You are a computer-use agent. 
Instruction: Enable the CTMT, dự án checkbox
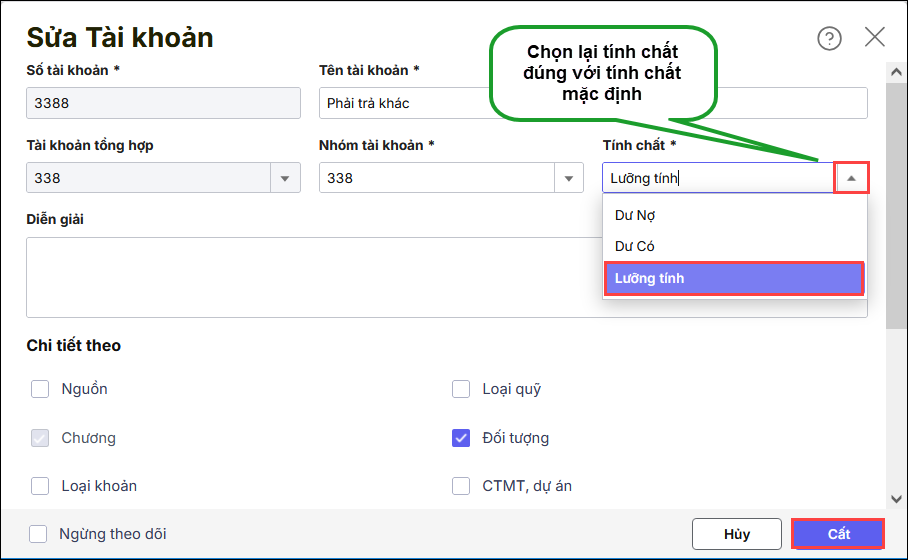click(461, 486)
